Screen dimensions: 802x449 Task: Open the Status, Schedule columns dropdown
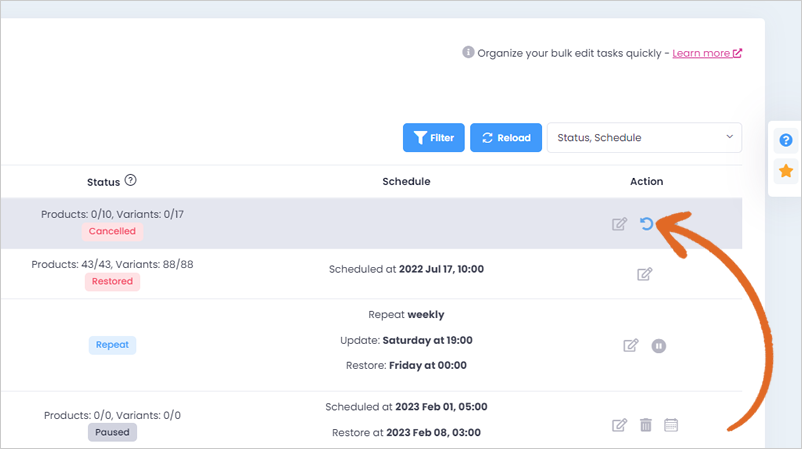click(644, 138)
